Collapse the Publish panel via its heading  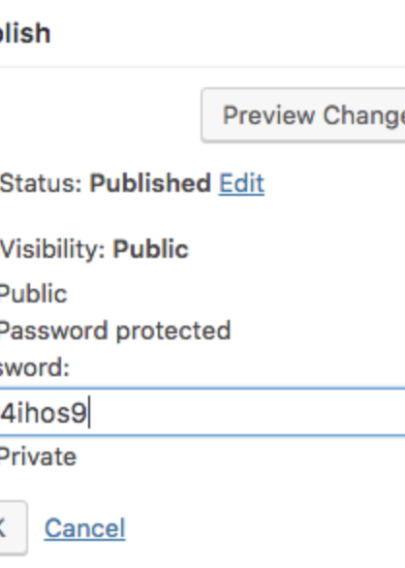(x=25, y=34)
